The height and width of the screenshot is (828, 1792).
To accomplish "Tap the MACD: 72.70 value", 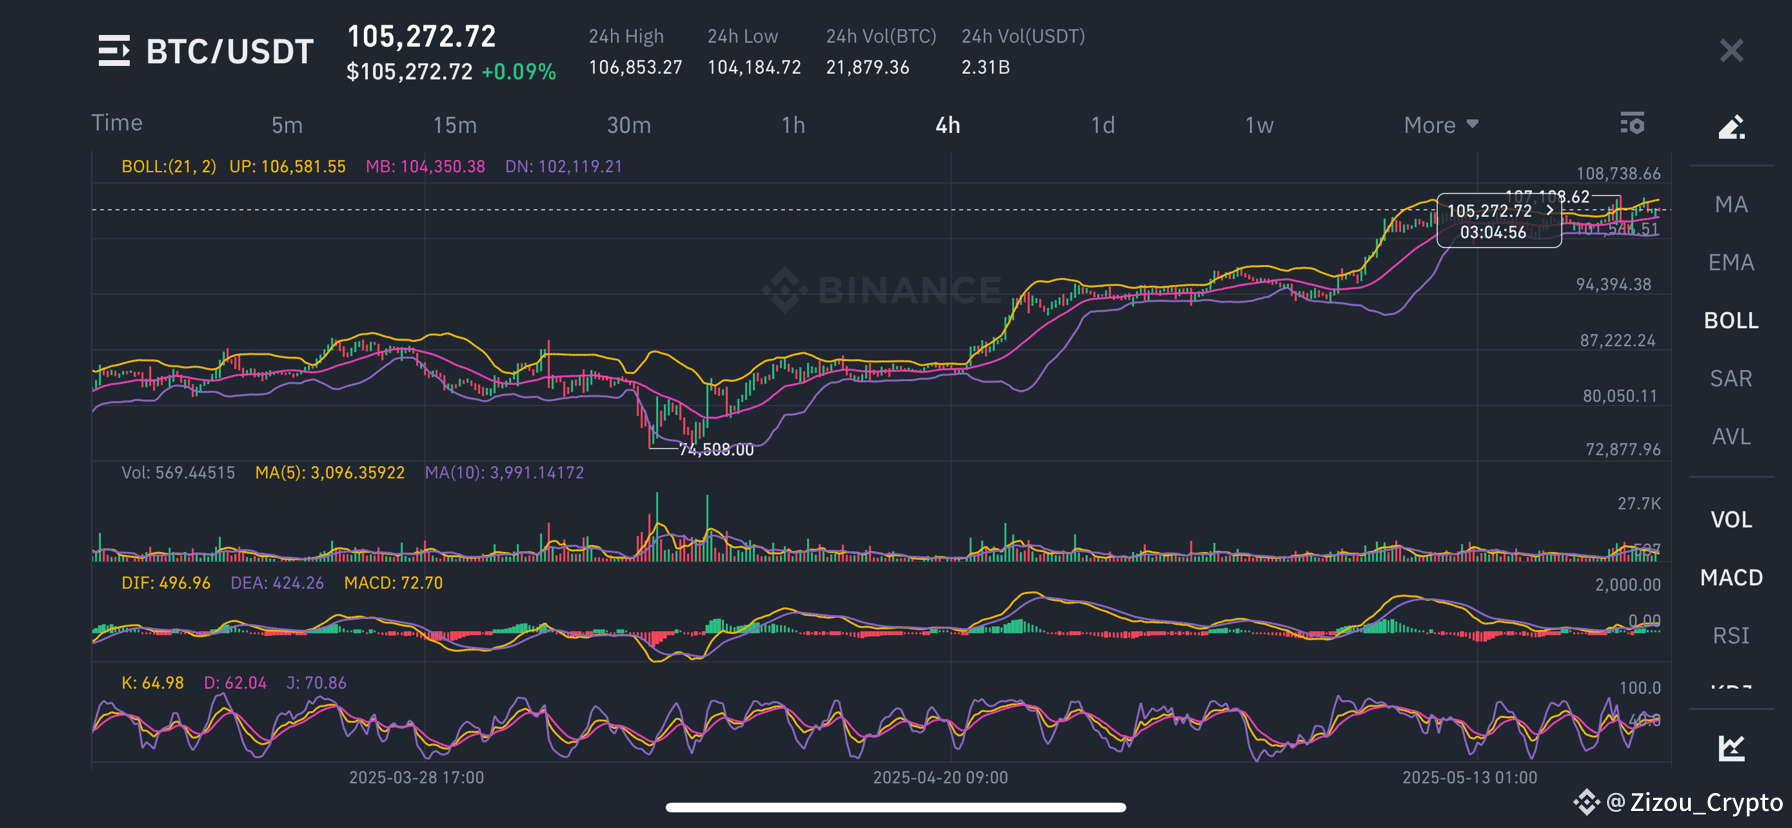I will [x=393, y=583].
